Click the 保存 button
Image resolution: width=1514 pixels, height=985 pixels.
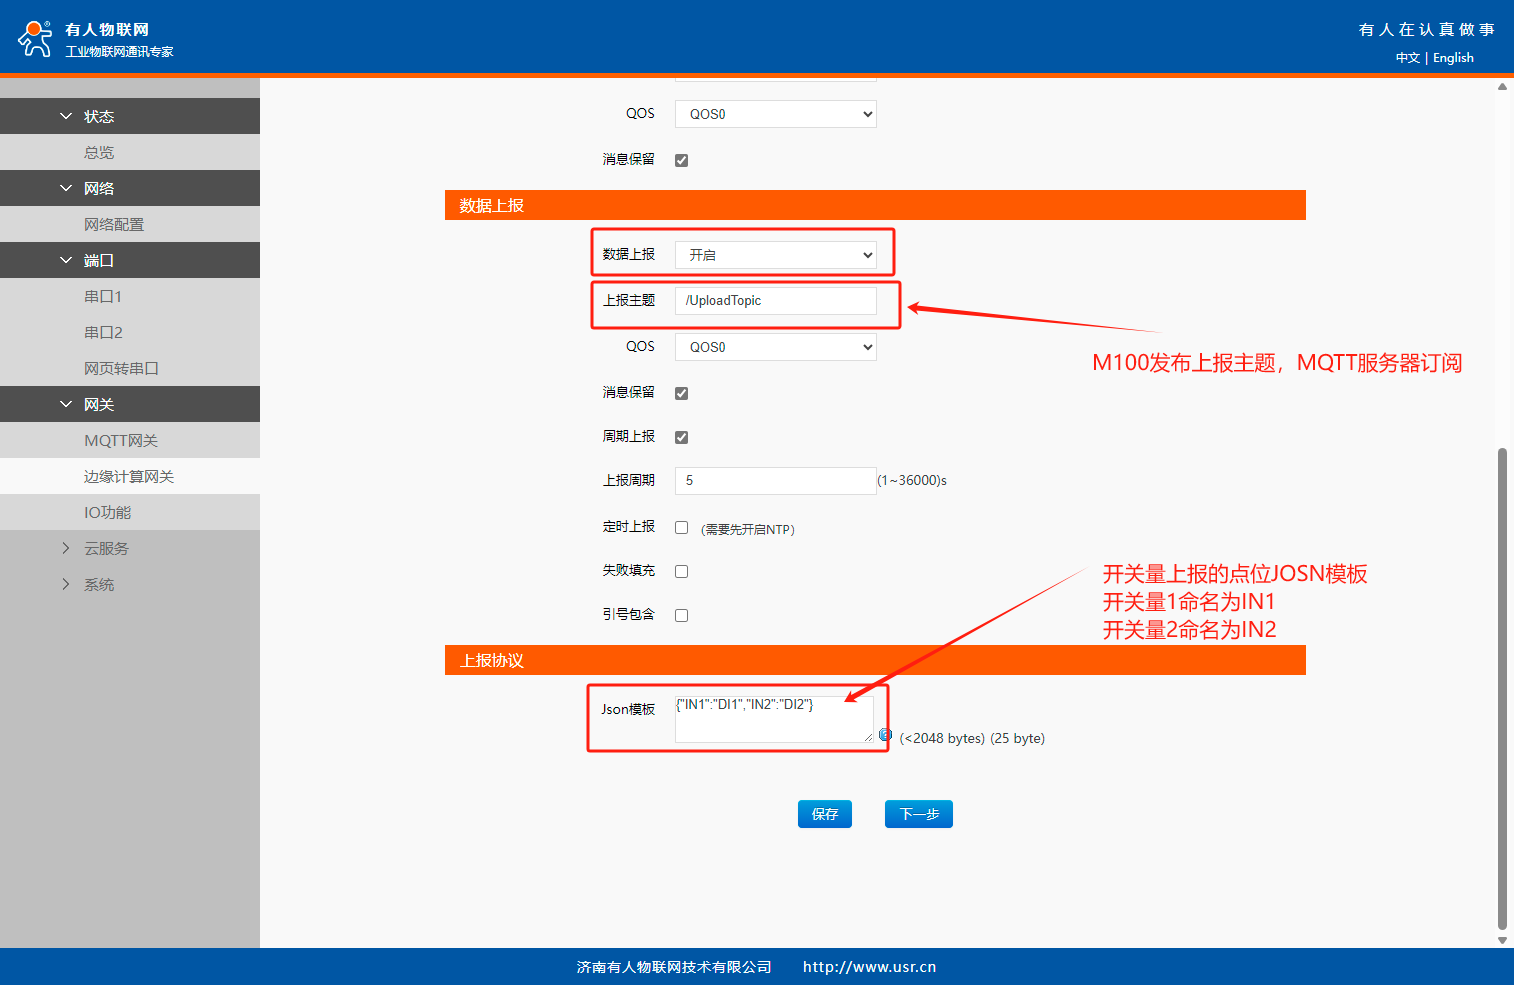(x=824, y=814)
